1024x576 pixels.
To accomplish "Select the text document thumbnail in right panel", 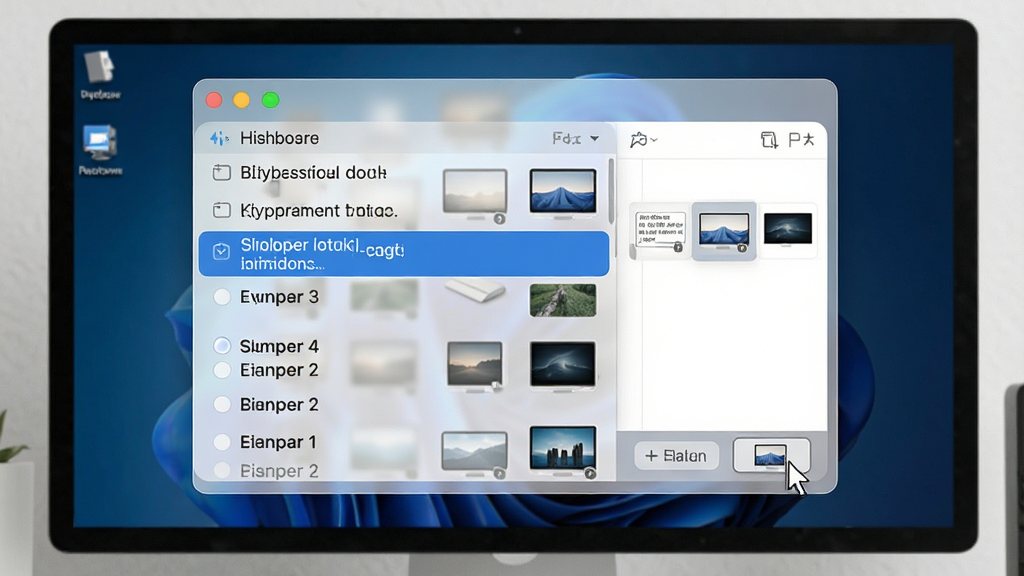I will point(660,231).
